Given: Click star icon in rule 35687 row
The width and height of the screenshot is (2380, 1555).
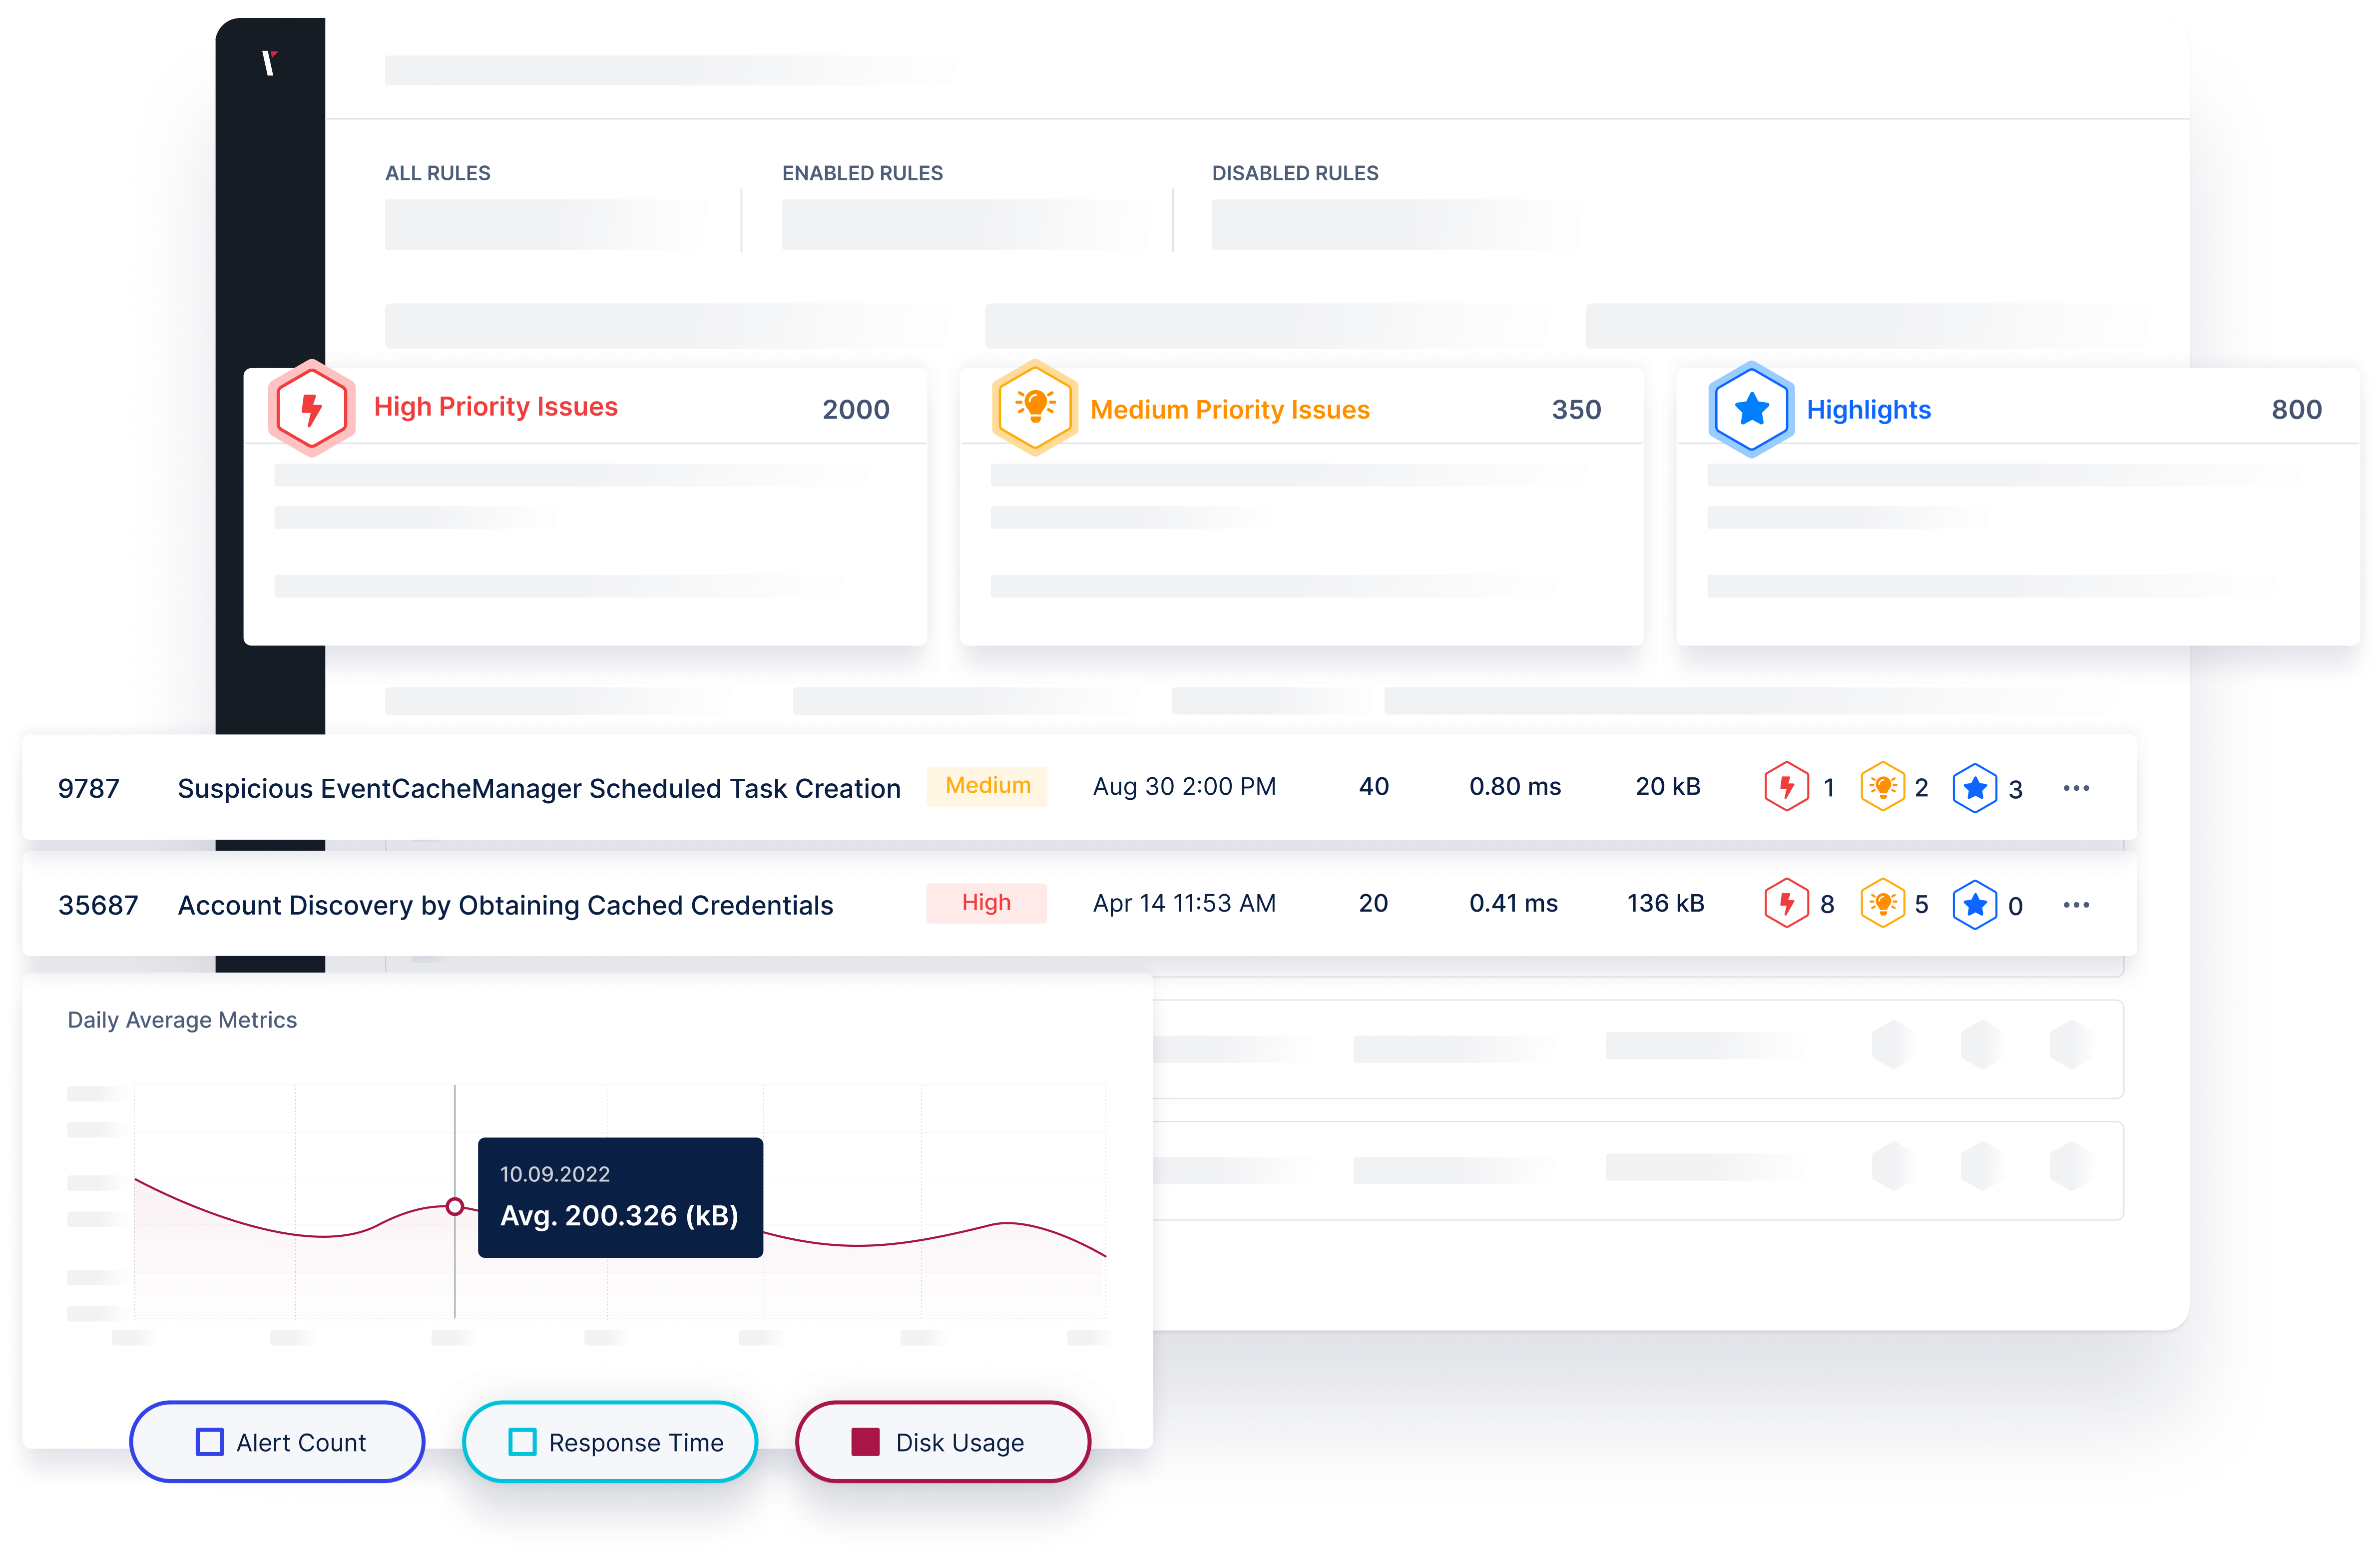Looking at the screenshot, I should click(x=1974, y=904).
